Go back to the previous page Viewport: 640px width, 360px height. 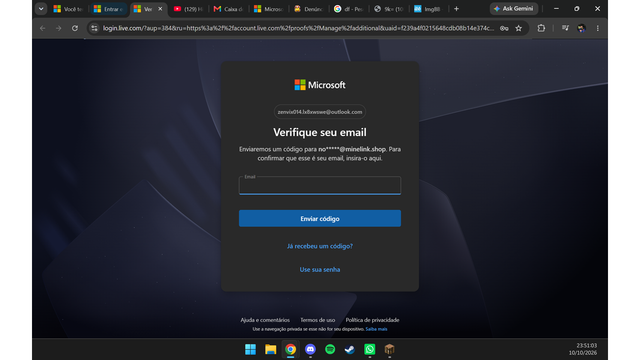click(42, 28)
